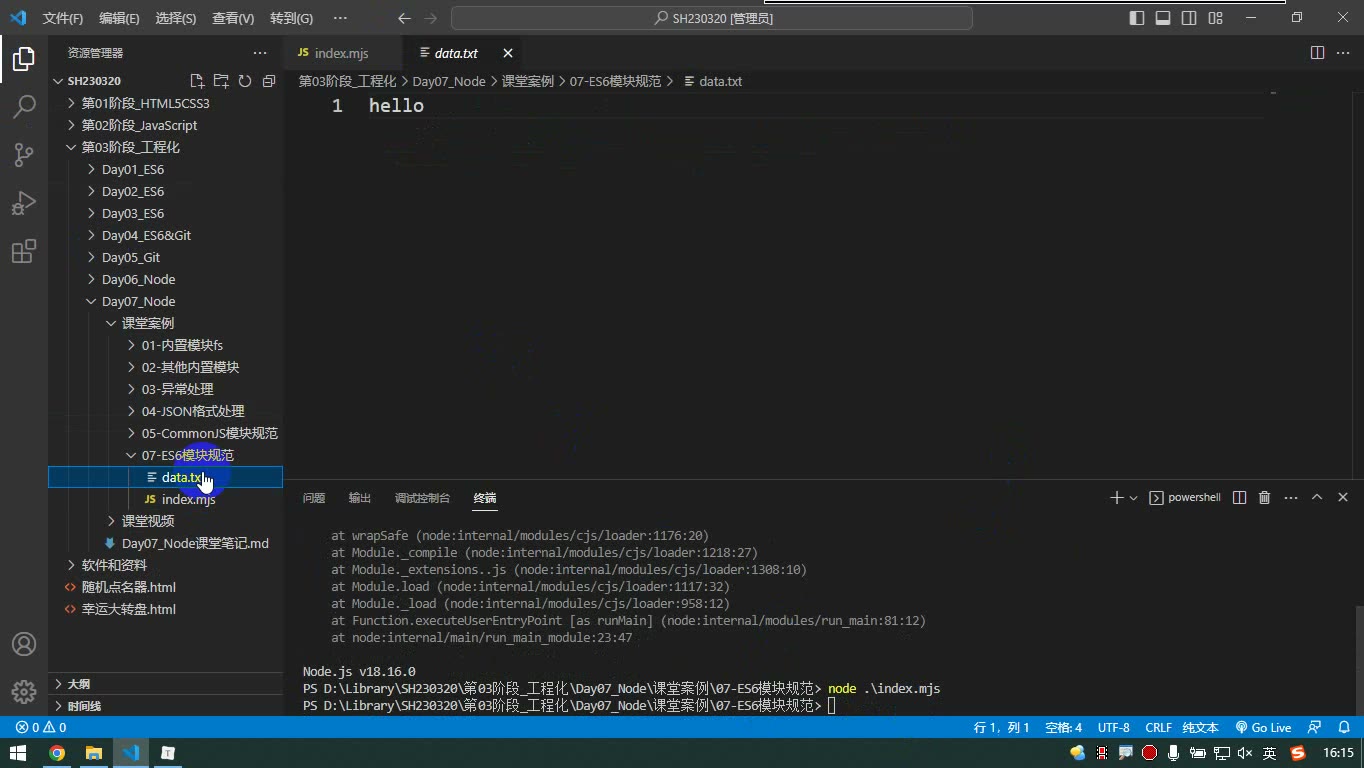Collapse all folders in explorer
Viewport: 1364px width, 768px height.
tap(269, 81)
